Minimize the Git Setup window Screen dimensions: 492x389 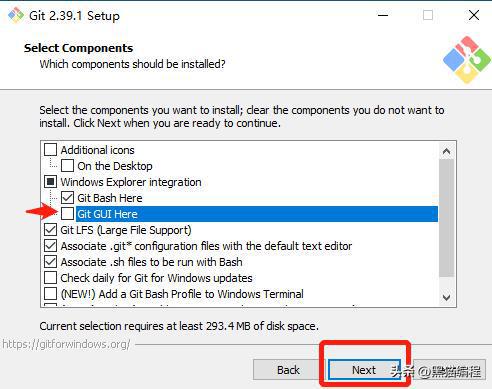tap(383, 15)
